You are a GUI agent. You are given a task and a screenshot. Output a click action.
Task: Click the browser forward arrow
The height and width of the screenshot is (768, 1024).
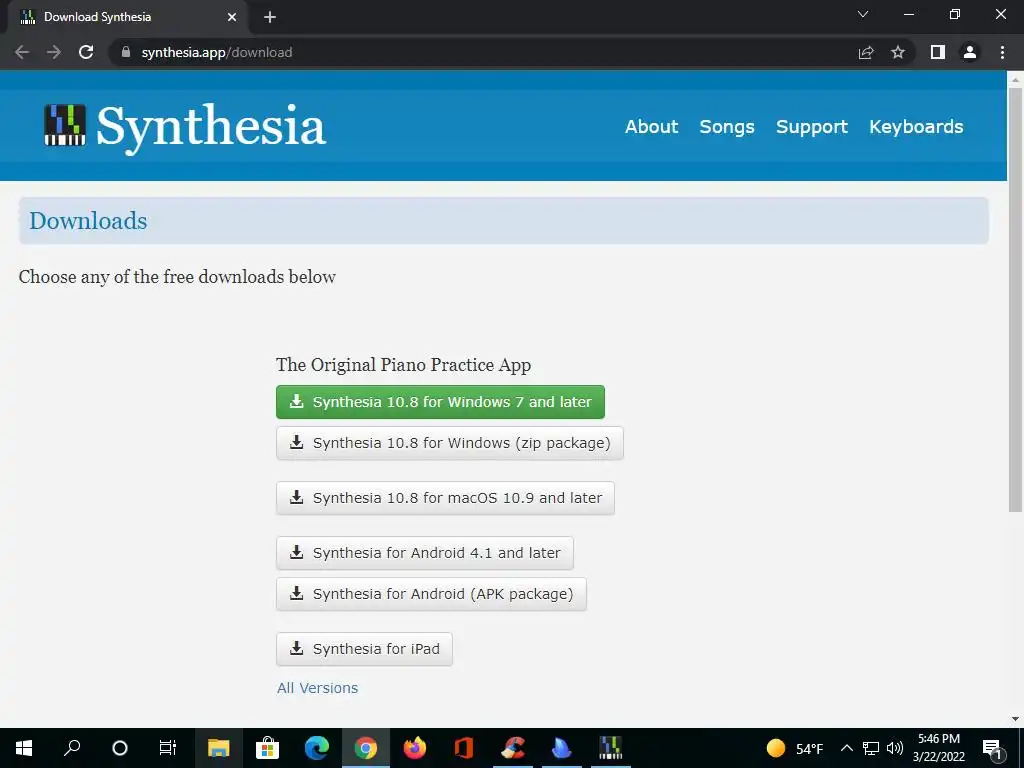[54, 52]
